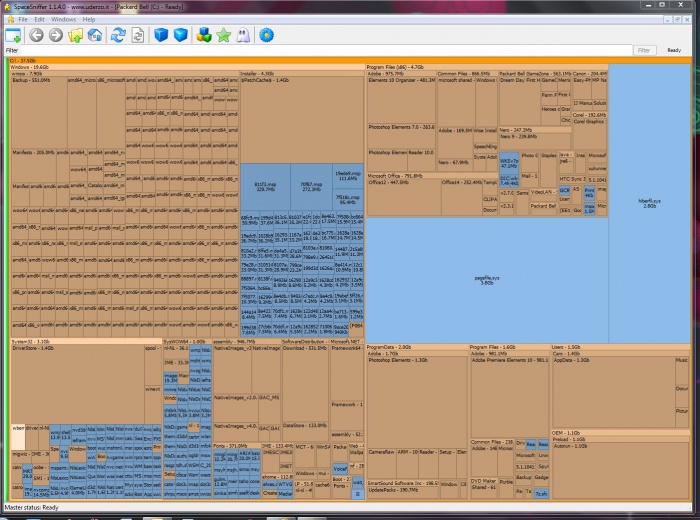Select the SmartSound Software Inc tile

pos(403,483)
